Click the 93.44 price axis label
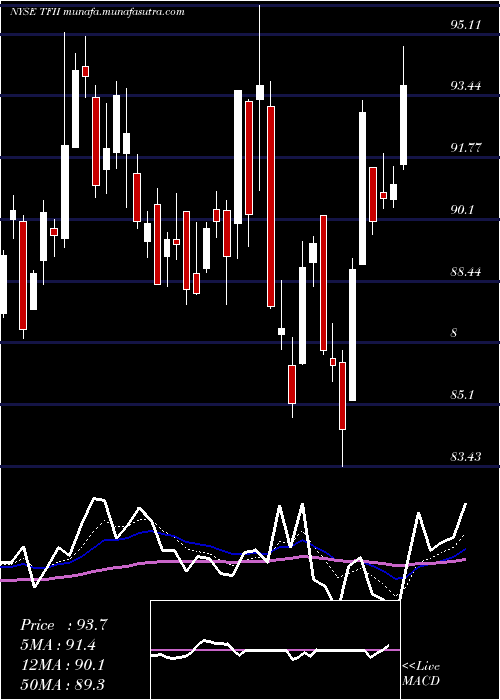Viewport: 500px width, 700px height. click(x=466, y=86)
